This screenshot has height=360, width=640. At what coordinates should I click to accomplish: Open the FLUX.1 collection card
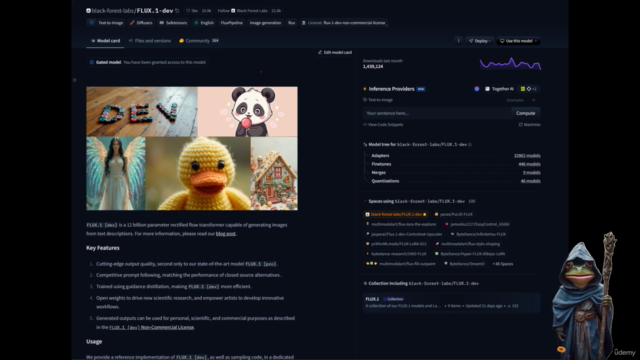[451, 302]
